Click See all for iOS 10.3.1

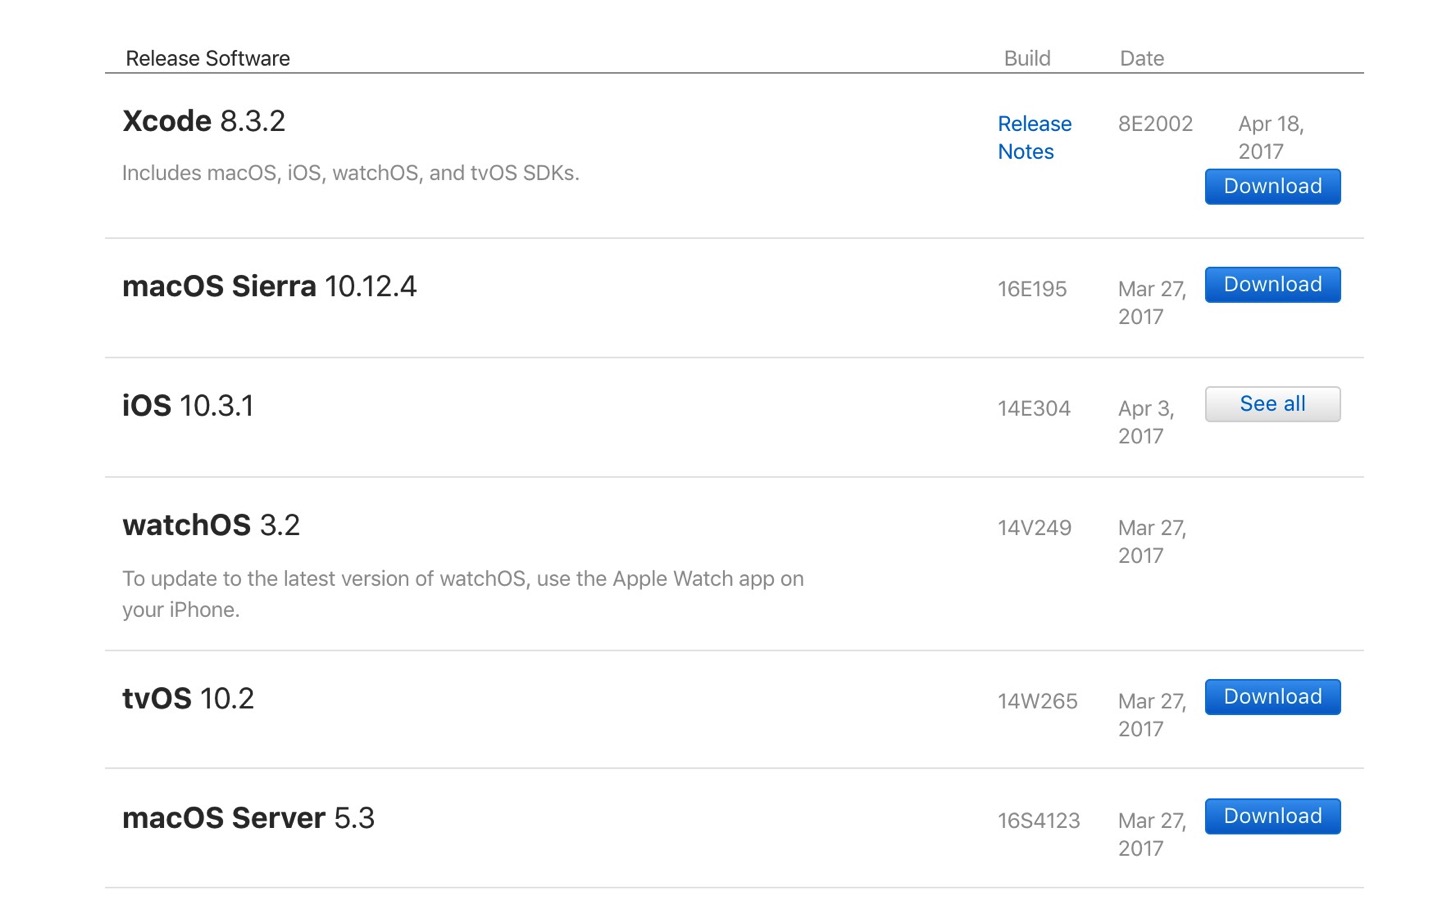click(x=1272, y=404)
